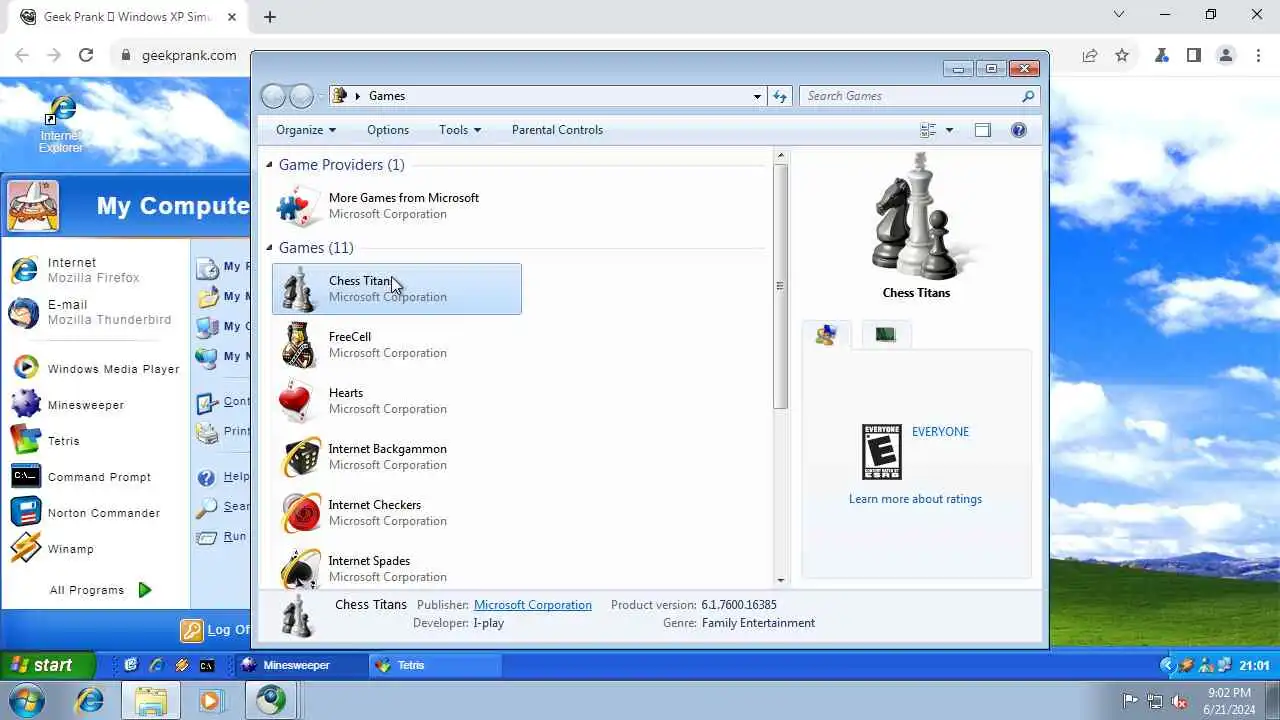This screenshot has width=1280, height=720.
Task: Click the ESRB Everyone rating icon
Action: [882, 452]
